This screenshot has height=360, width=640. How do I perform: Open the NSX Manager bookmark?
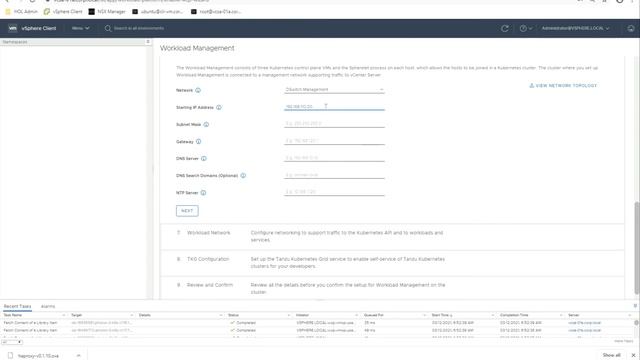coord(107,12)
